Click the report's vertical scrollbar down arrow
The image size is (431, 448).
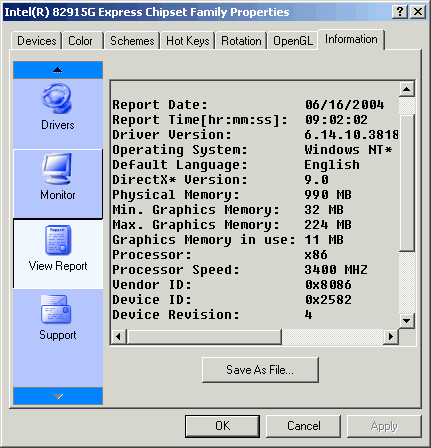(x=407, y=321)
